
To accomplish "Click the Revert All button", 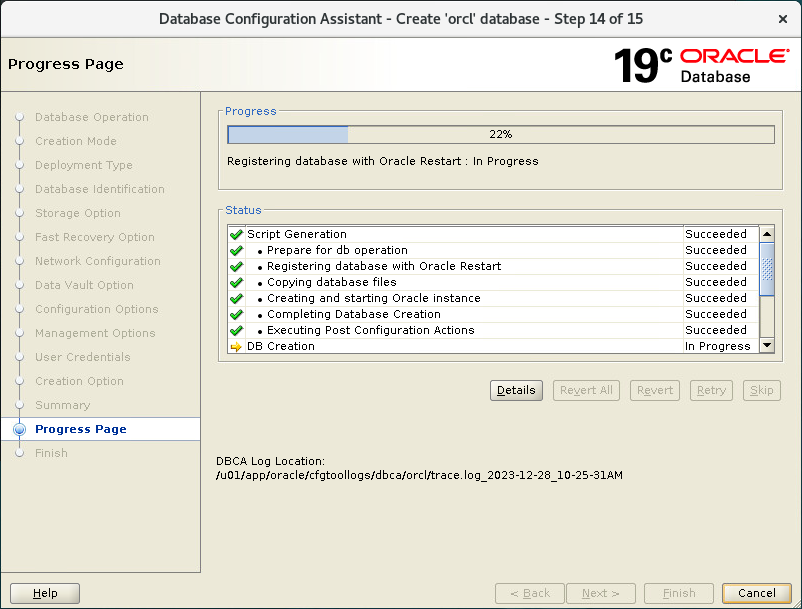I will click(586, 390).
